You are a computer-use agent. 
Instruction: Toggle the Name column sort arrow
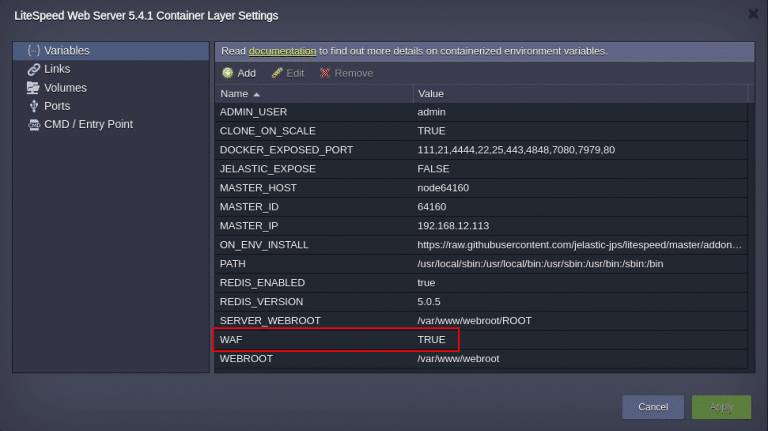pyautogui.click(x=257, y=94)
